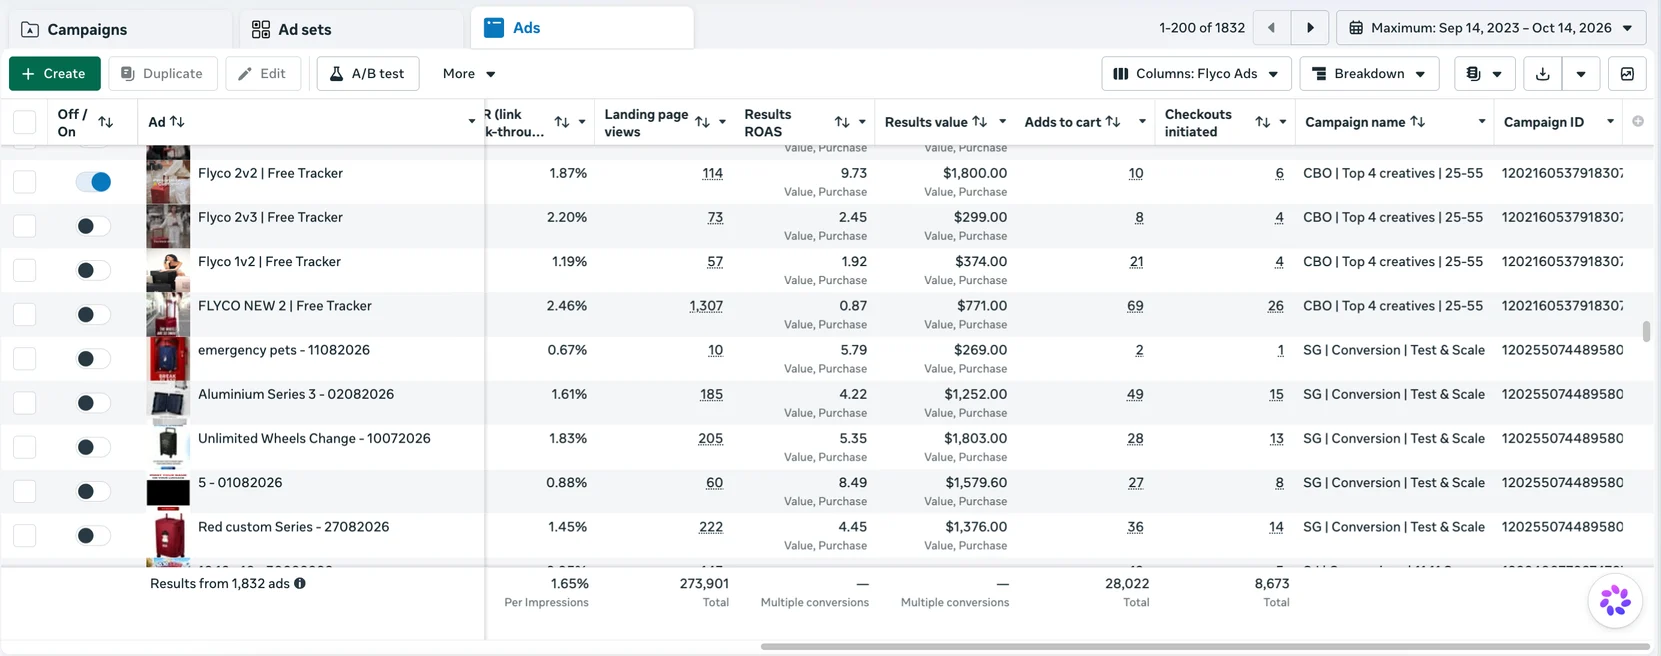Image resolution: width=1661 pixels, height=656 pixels.
Task: Click grid icon in Ad sets tab
Action: point(260,29)
